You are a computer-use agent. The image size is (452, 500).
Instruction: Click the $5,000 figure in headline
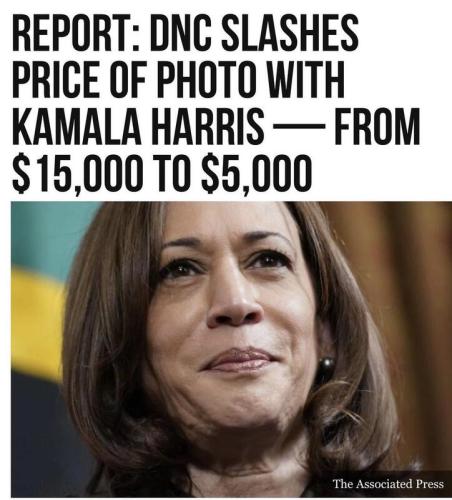tap(256, 174)
